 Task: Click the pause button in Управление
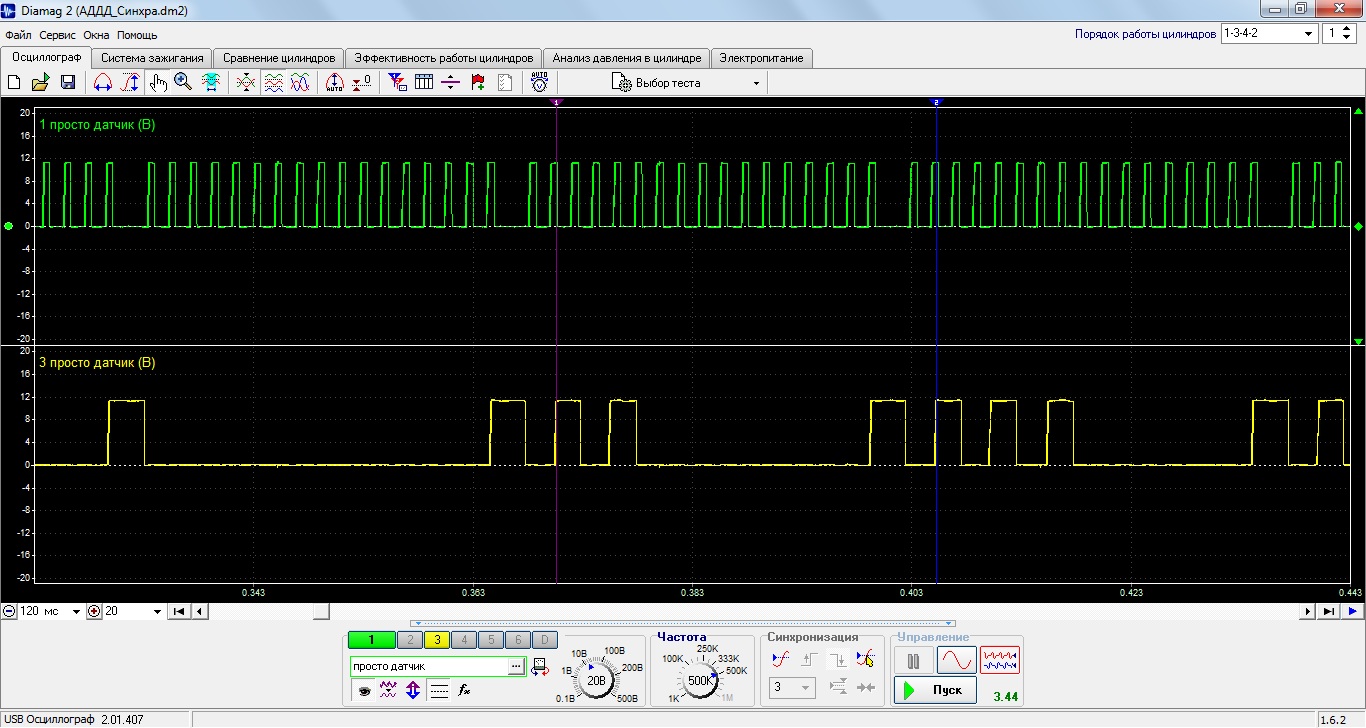tap(913, 661)
